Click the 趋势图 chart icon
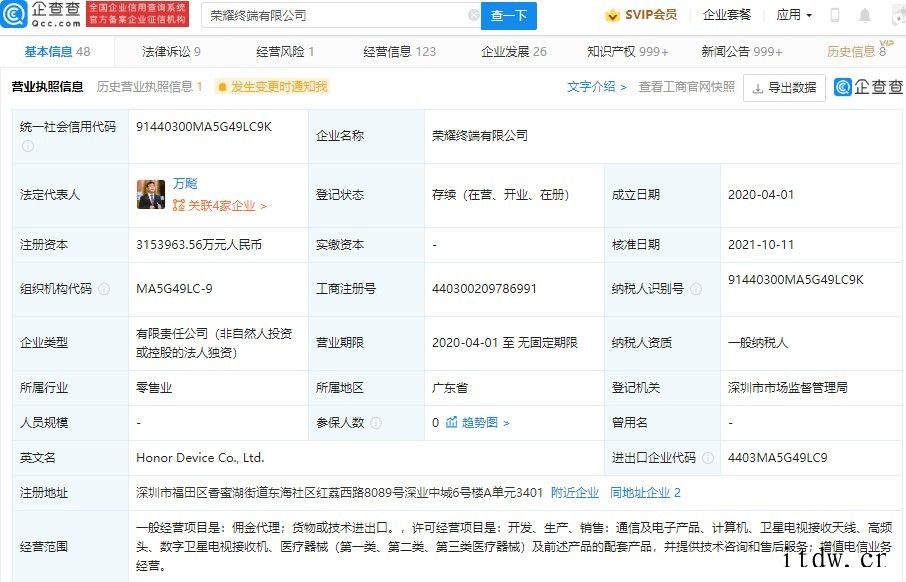Screen dimensions: 906x582 click(x=451, y=422)
